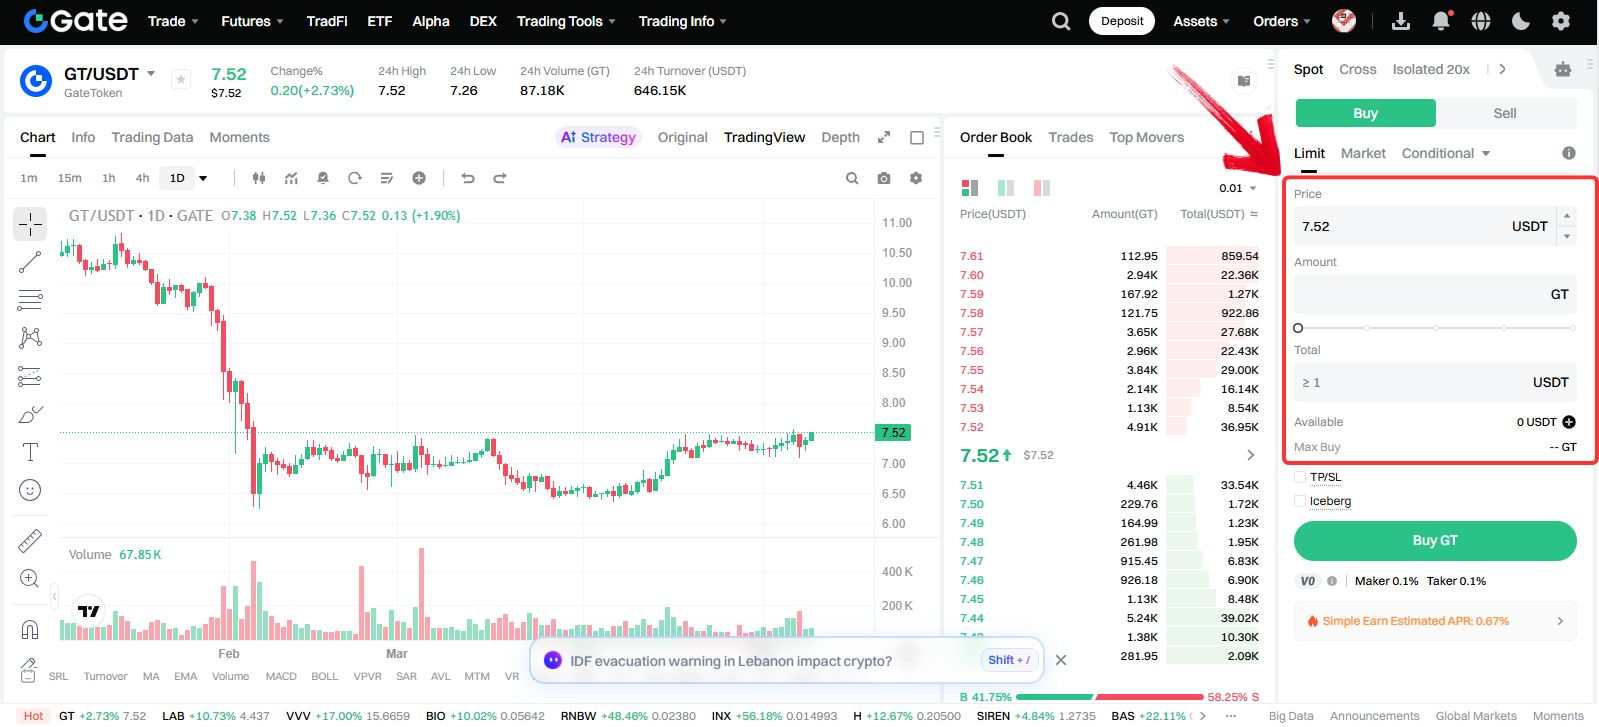The width and height of the screenshot is (1599, 727).
Task: Select the Buy toggle
Action: tap(1366, 113)
